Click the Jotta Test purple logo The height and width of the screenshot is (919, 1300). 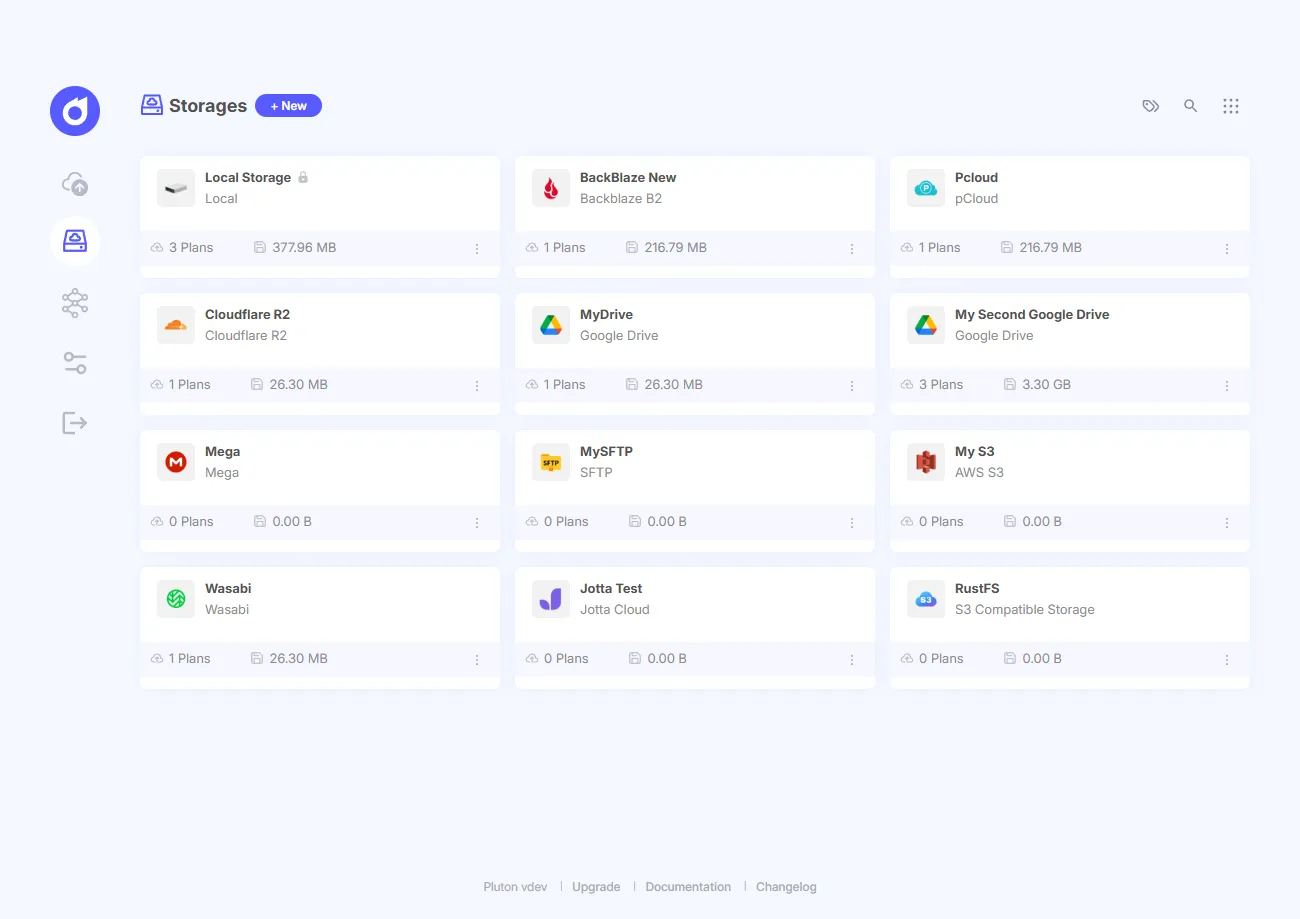pos(551,599)
